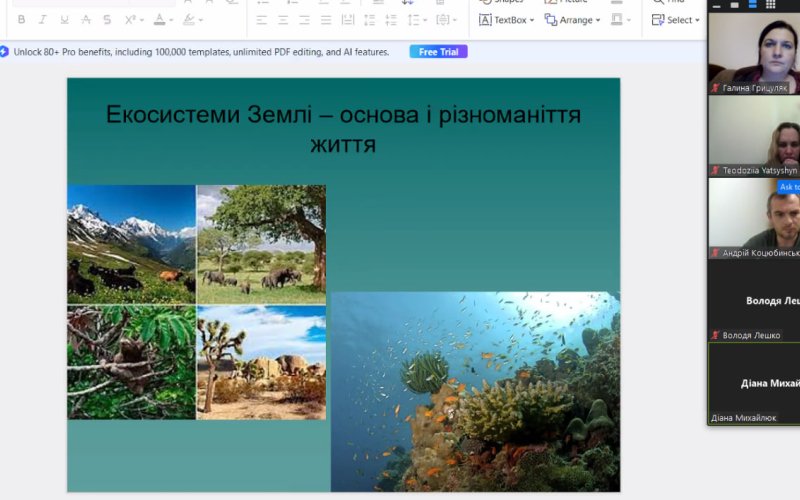Click the Select tool icon
The height and width of the screenshot is (500, 800).
[x=658, y=20]
